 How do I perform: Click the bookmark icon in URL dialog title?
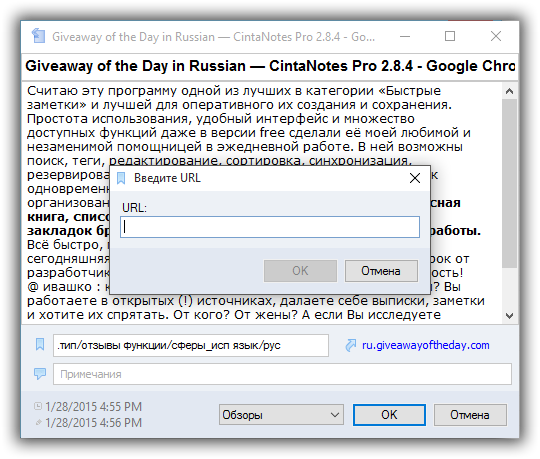pyautogui.click(x=121, y=178)
